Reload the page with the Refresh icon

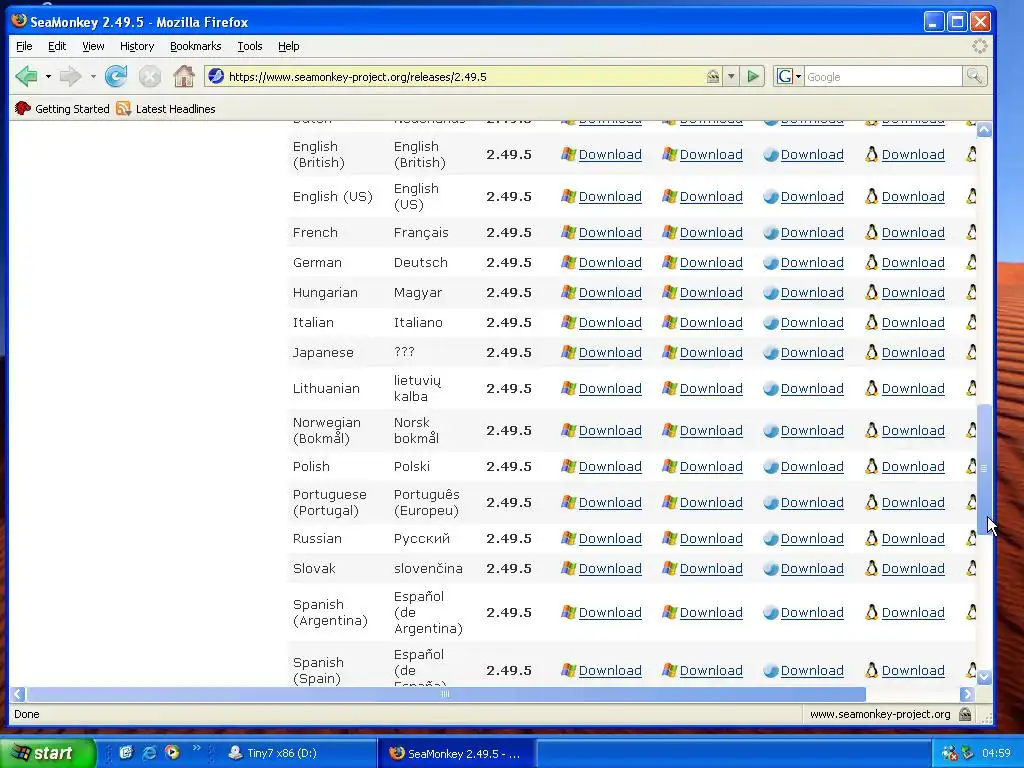point(116,76)
